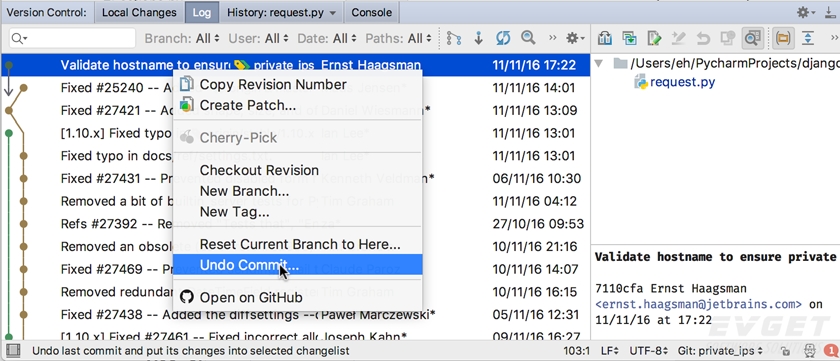Open Date: All filter dropdown

327,39
